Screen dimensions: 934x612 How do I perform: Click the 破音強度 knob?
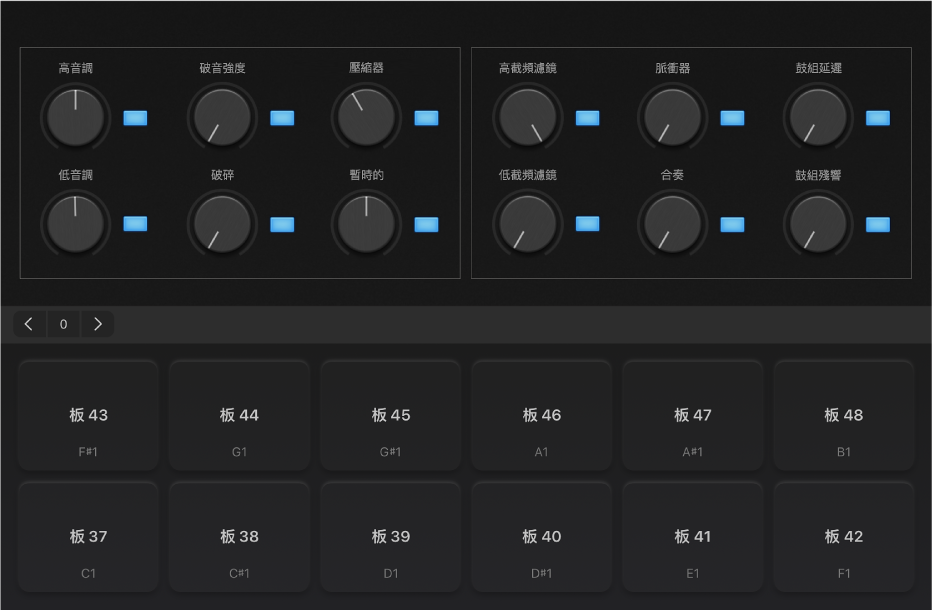[x=222, y=117]
